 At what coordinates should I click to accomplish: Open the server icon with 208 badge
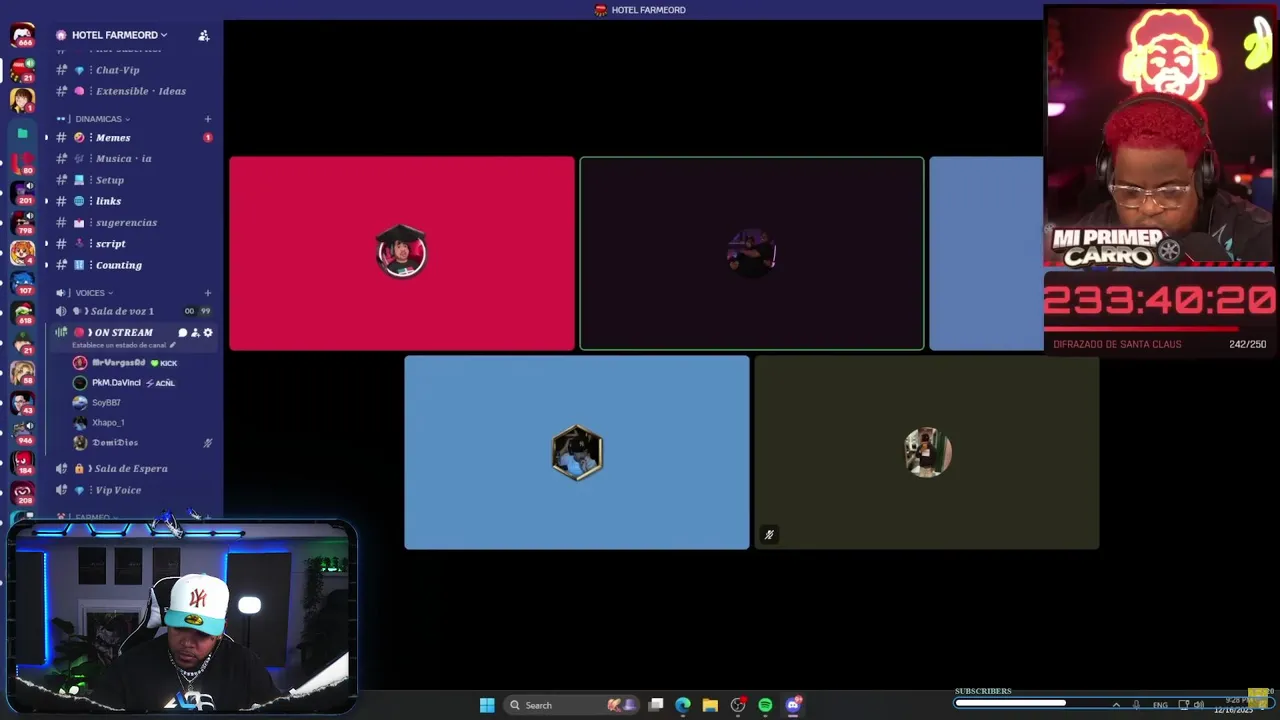point(22,493)
